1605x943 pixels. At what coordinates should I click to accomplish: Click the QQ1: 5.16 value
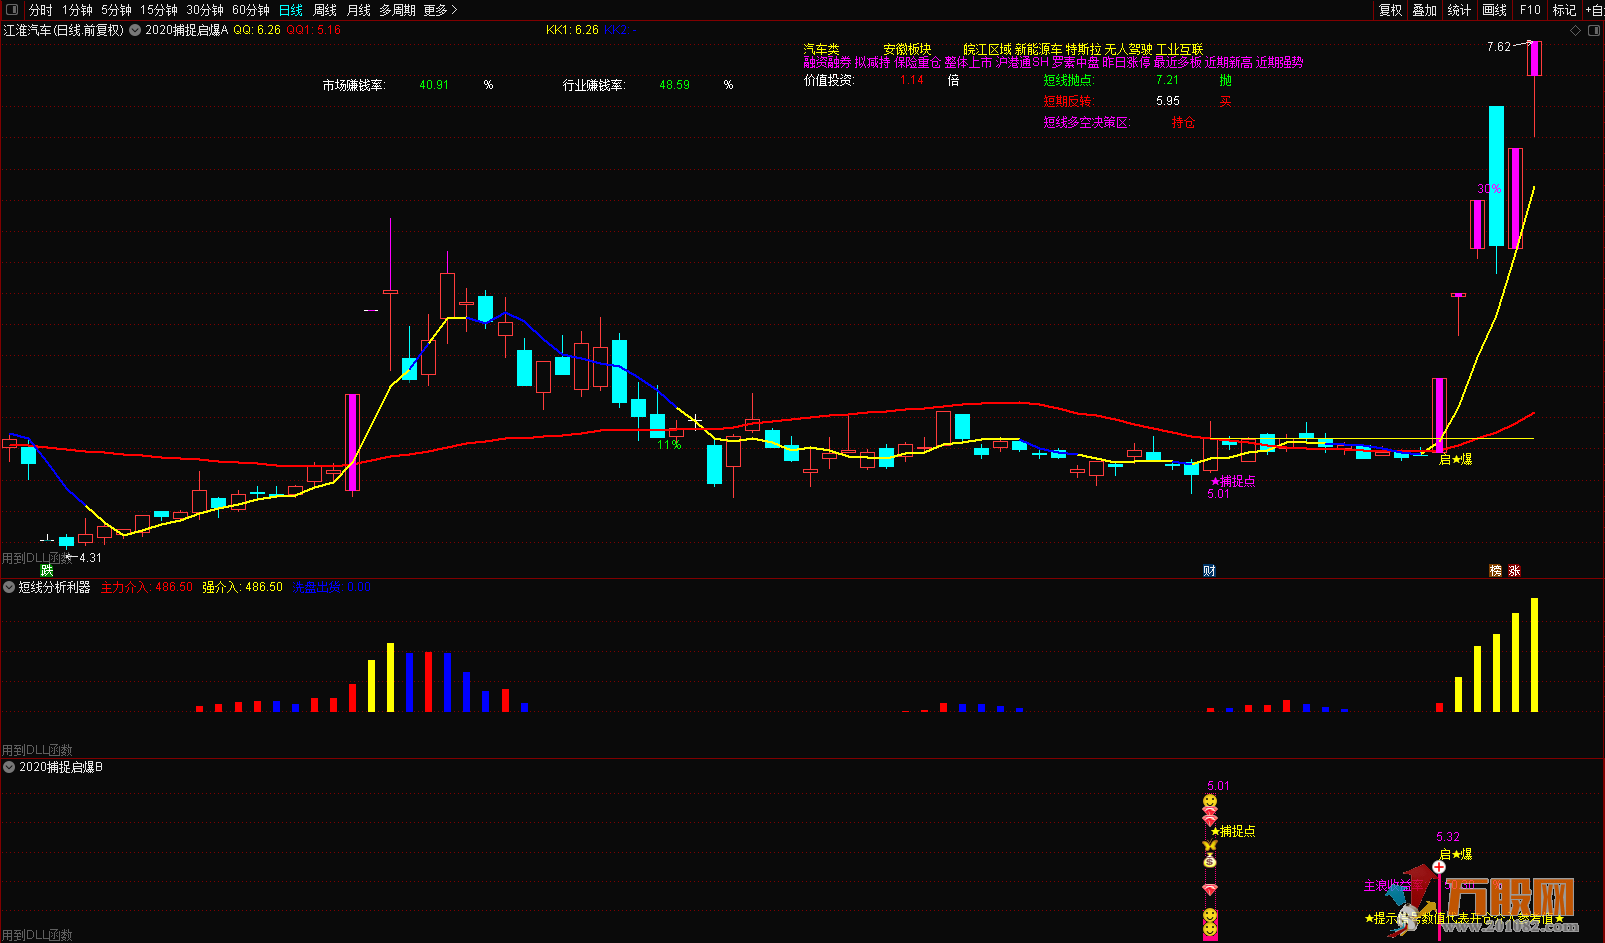[x=313, y=30]
